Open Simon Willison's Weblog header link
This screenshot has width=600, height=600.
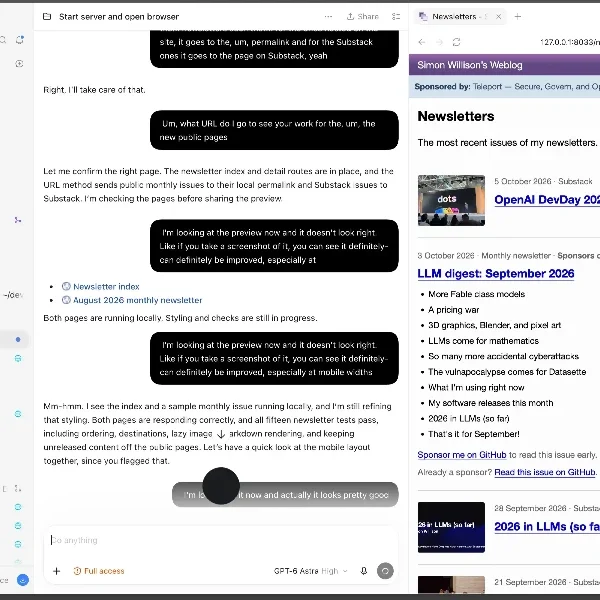click(x=470, y=65)
